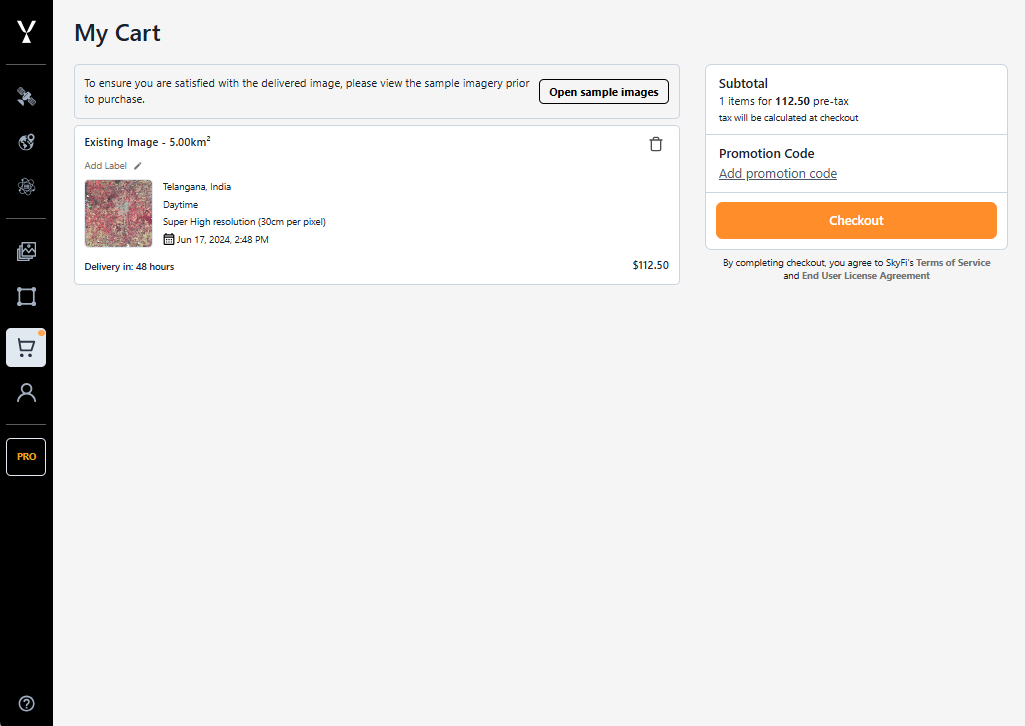Open the satellite tasking icon in sidebar

pyautogui.click(x=26, y=97)
